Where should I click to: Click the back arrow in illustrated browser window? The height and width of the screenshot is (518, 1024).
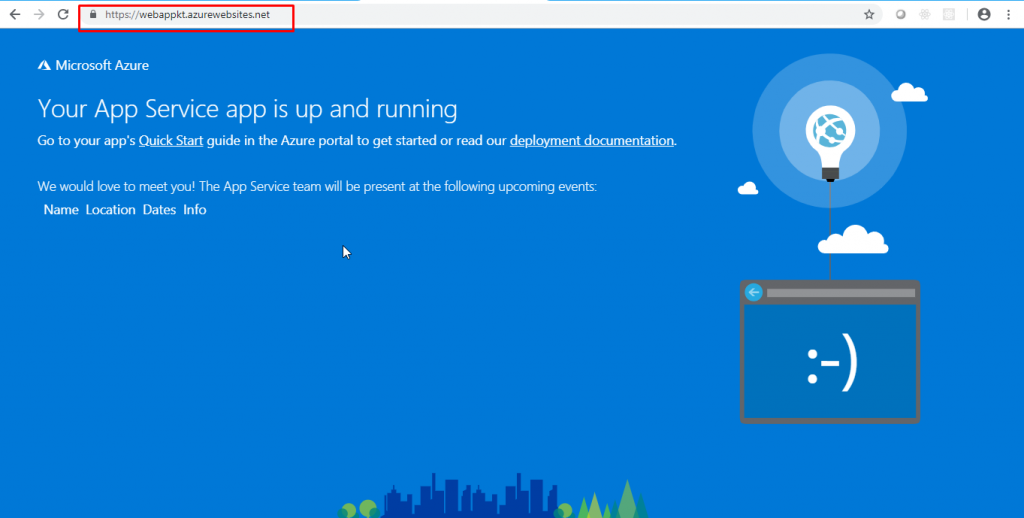point(754,292)
